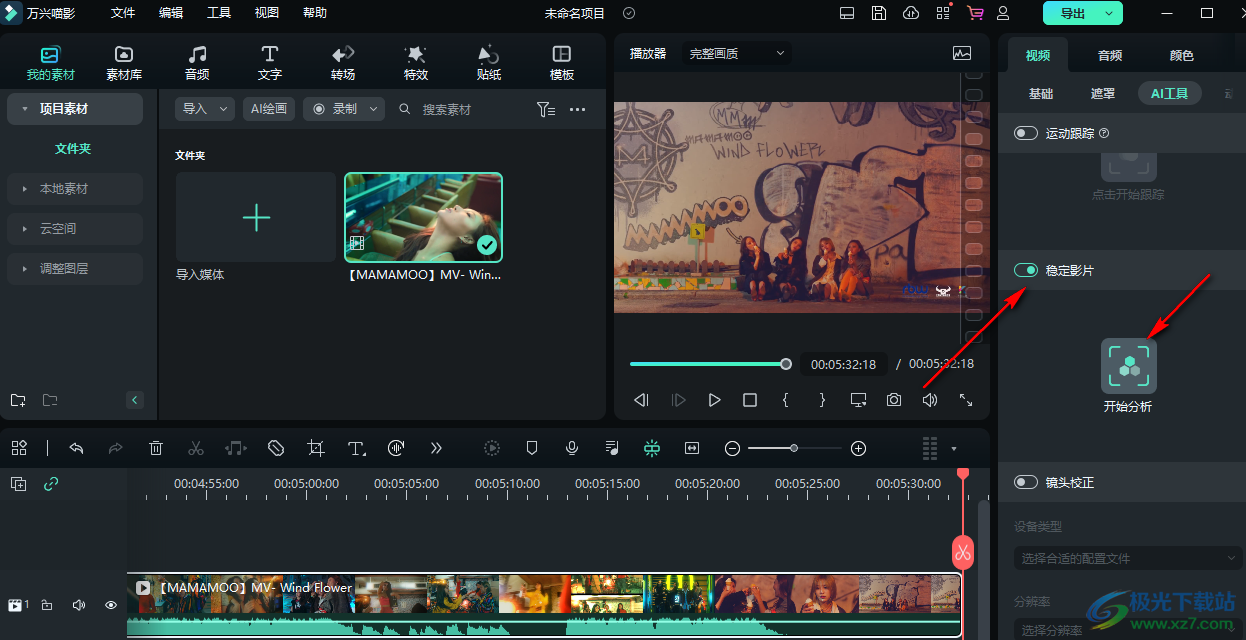Delete selected clip with trash icon
1246x640 pixels.
coord(156,448)
